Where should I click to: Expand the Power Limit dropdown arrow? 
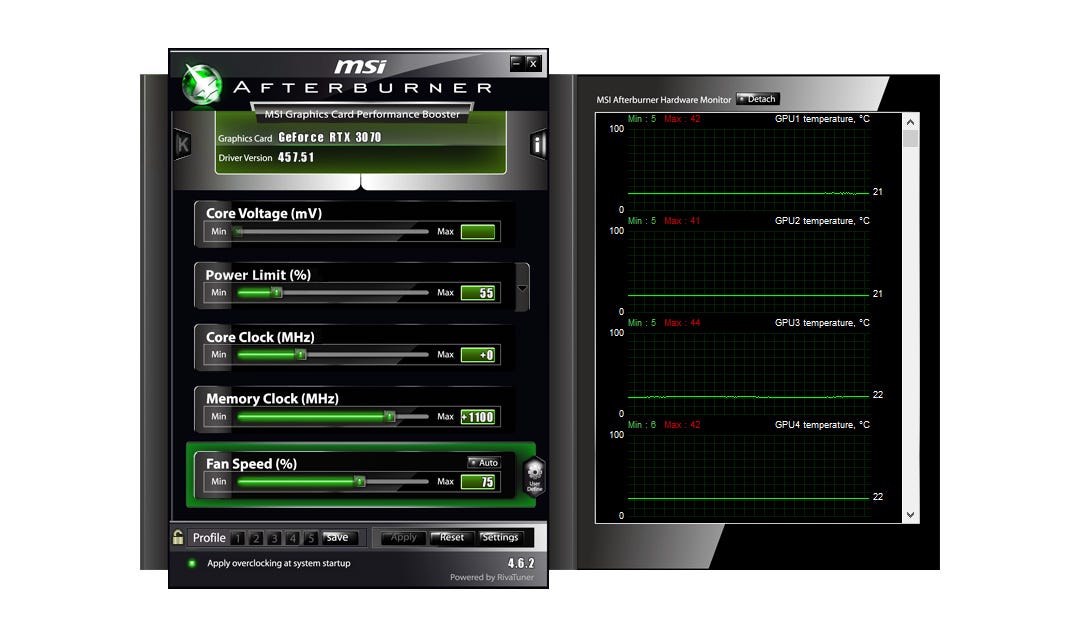tap(522, 289)
